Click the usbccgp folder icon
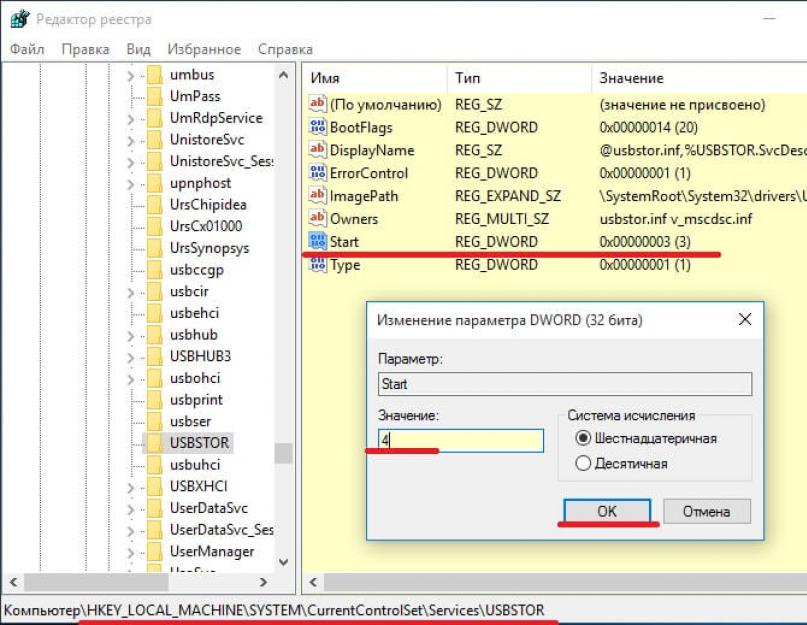Viewport: 807px width, 625px height. (154, 269)
